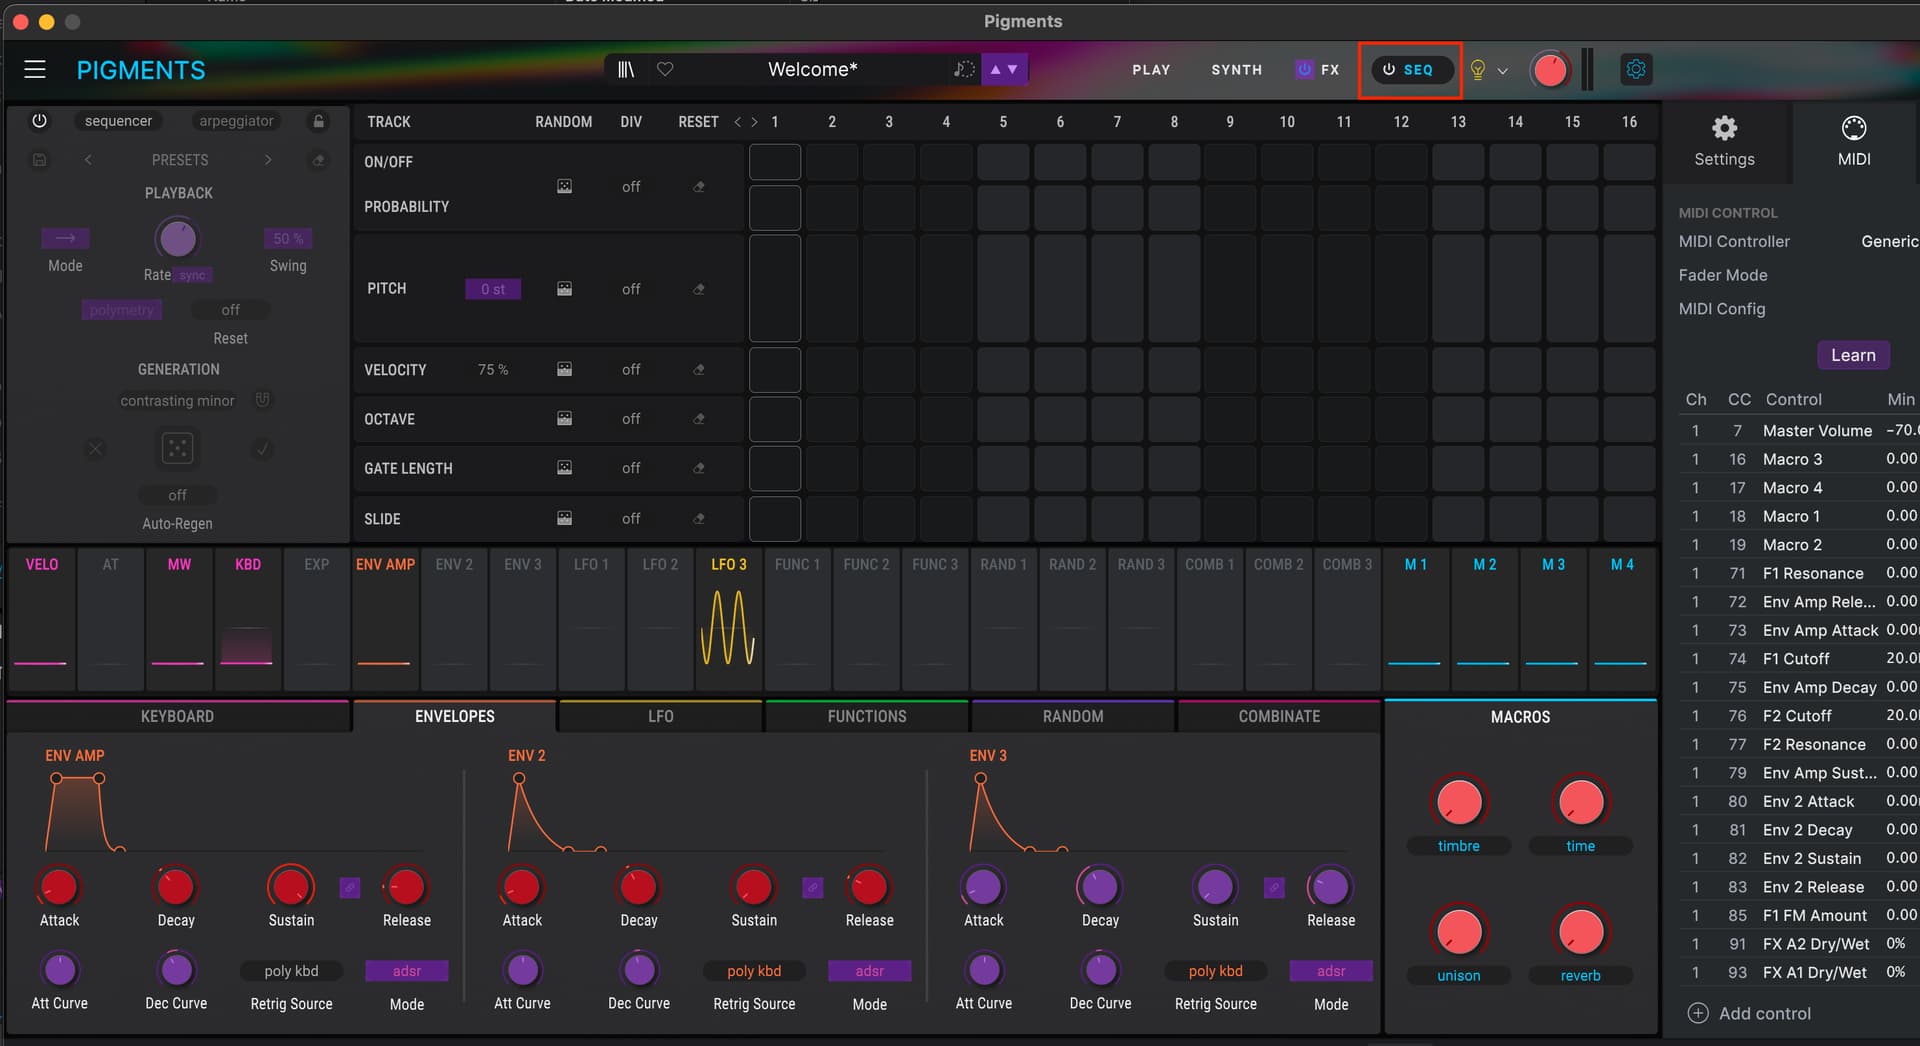Image resolution: width=1920 pixels, height=1046 pixels.
Task: Adjust the master volume knob
Action: pyautogui.click(x=1550, y=69)
